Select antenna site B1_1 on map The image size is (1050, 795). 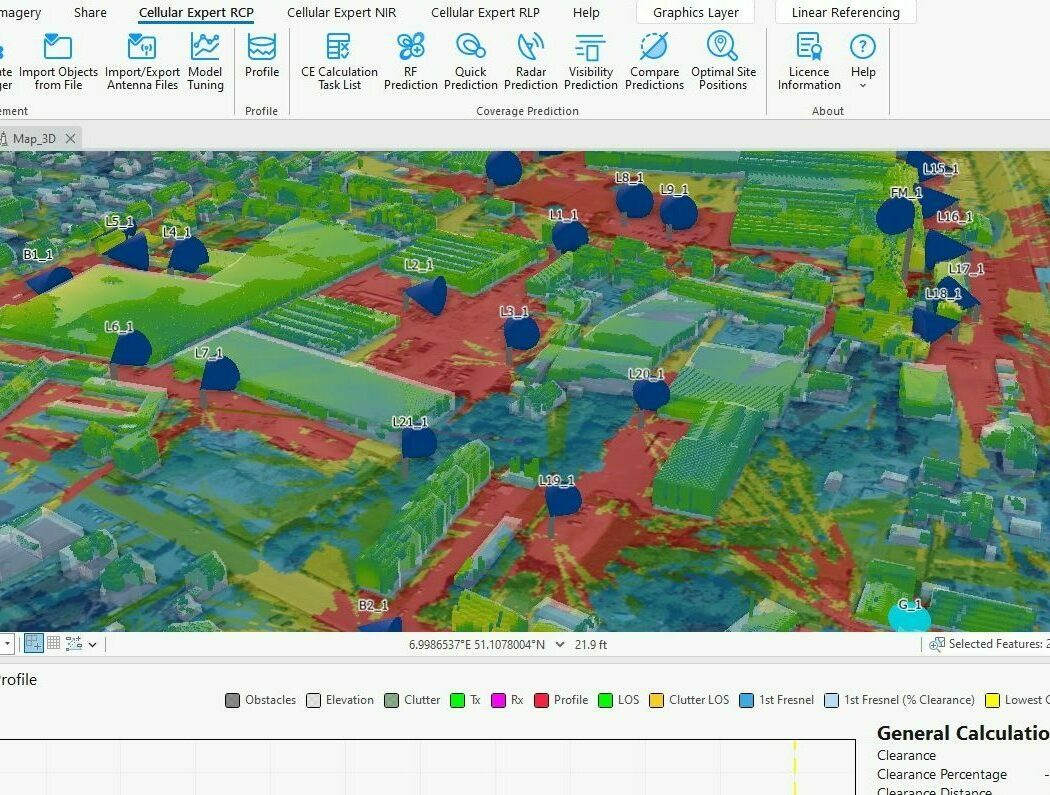coord(50,279)
